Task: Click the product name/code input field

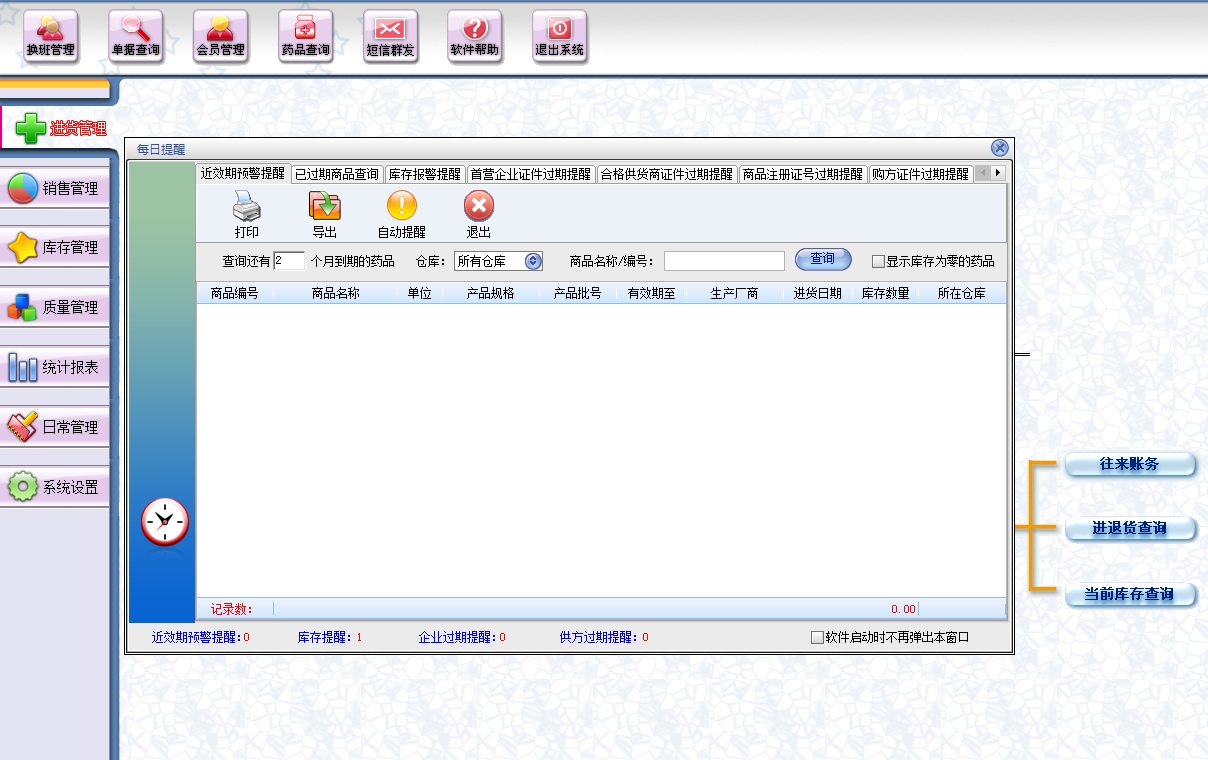Action: coord(724,261)
